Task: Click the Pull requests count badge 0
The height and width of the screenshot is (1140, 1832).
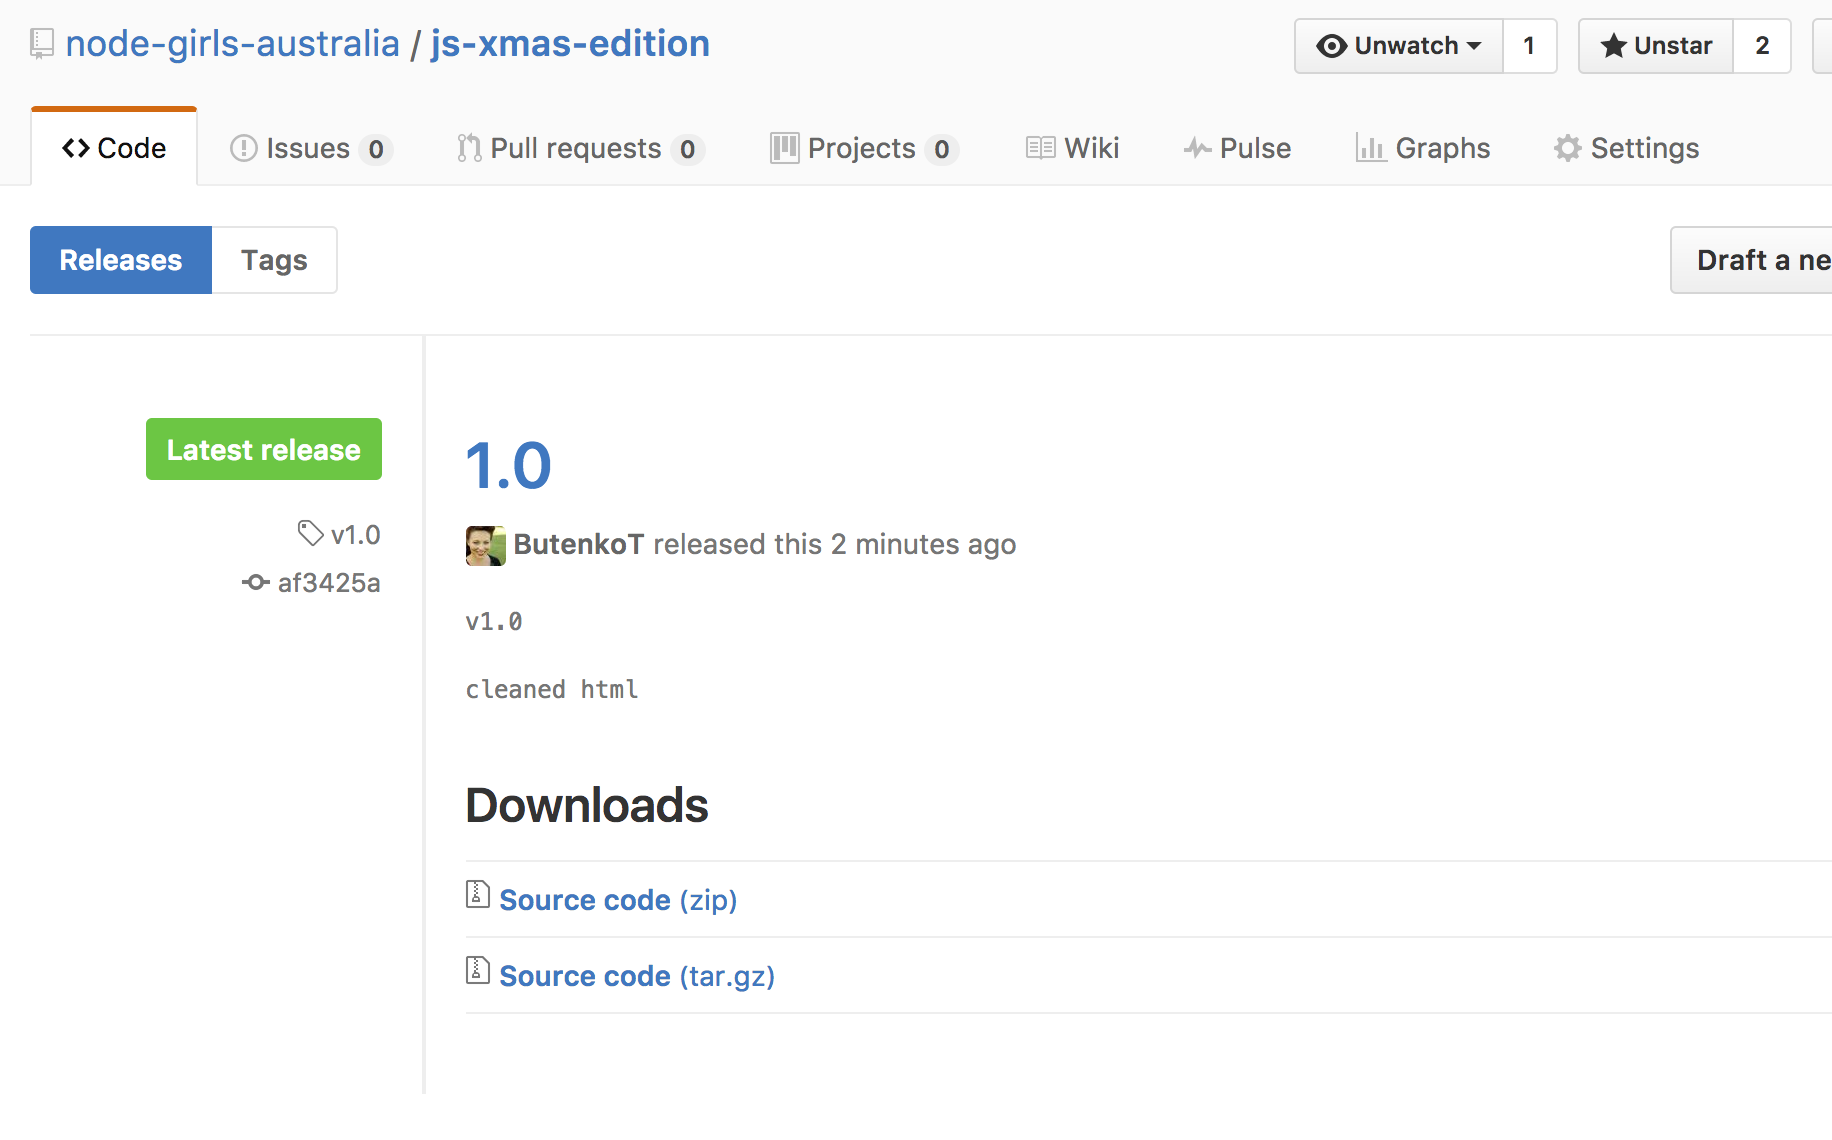Action: (x=688, y=149)
